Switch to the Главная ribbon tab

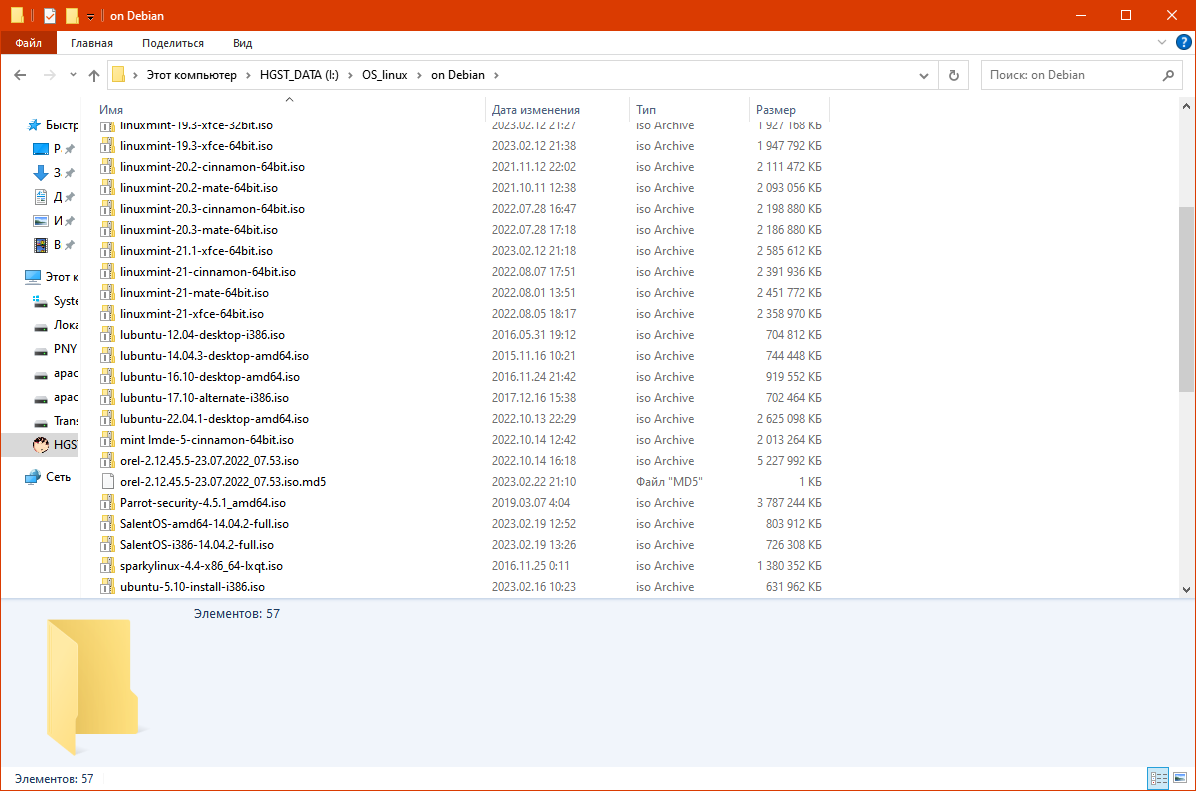[92, 43]
